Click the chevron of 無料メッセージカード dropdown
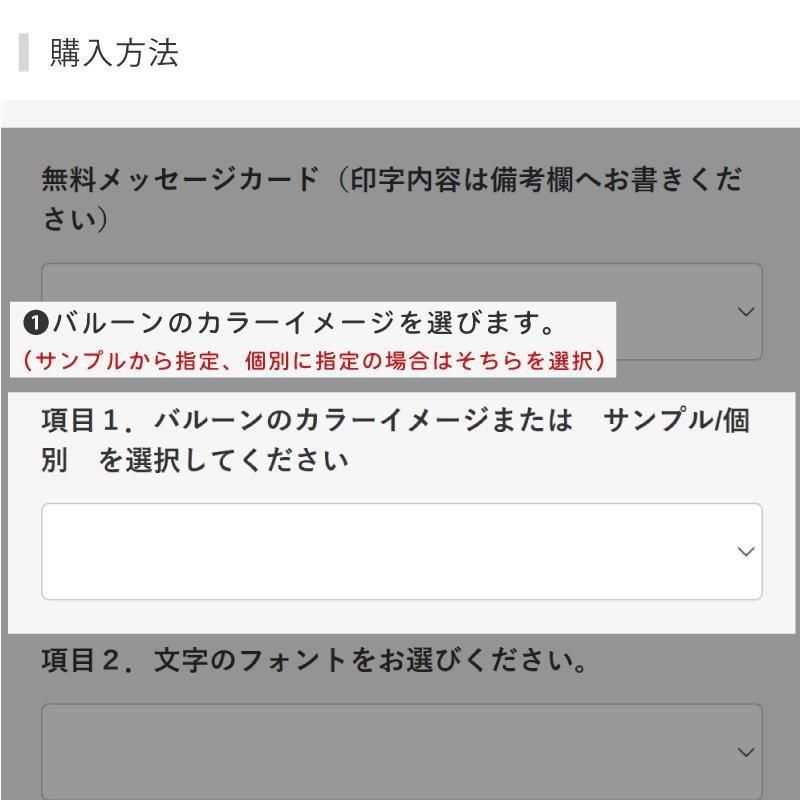The height and width of the screenshot is (800, 800). point(745,312)
